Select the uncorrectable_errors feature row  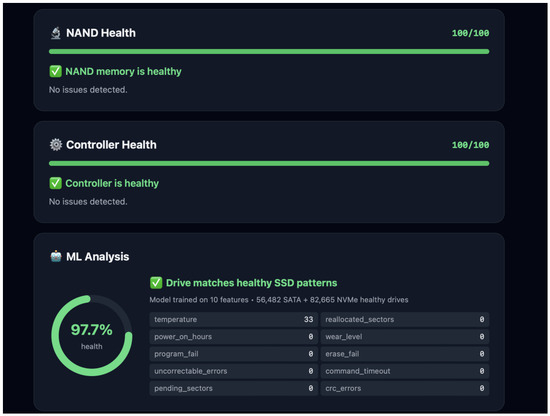click(x=234, y=371)
